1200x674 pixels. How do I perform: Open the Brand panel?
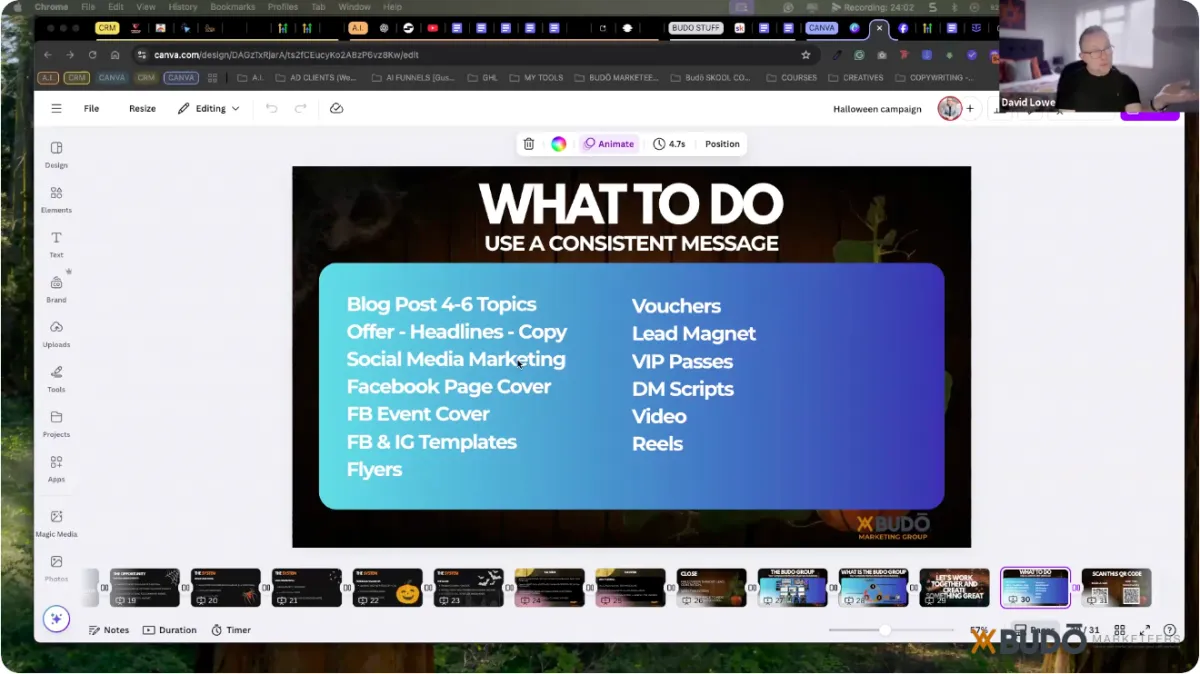[56, 289]
